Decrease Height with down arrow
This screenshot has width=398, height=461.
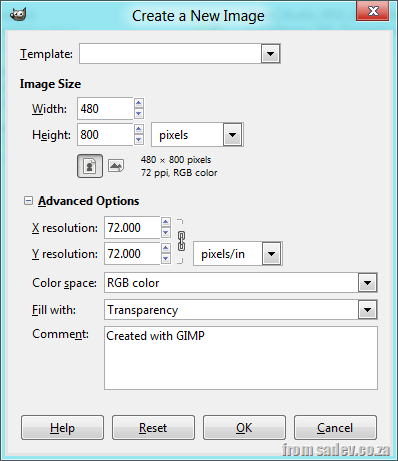139,140
